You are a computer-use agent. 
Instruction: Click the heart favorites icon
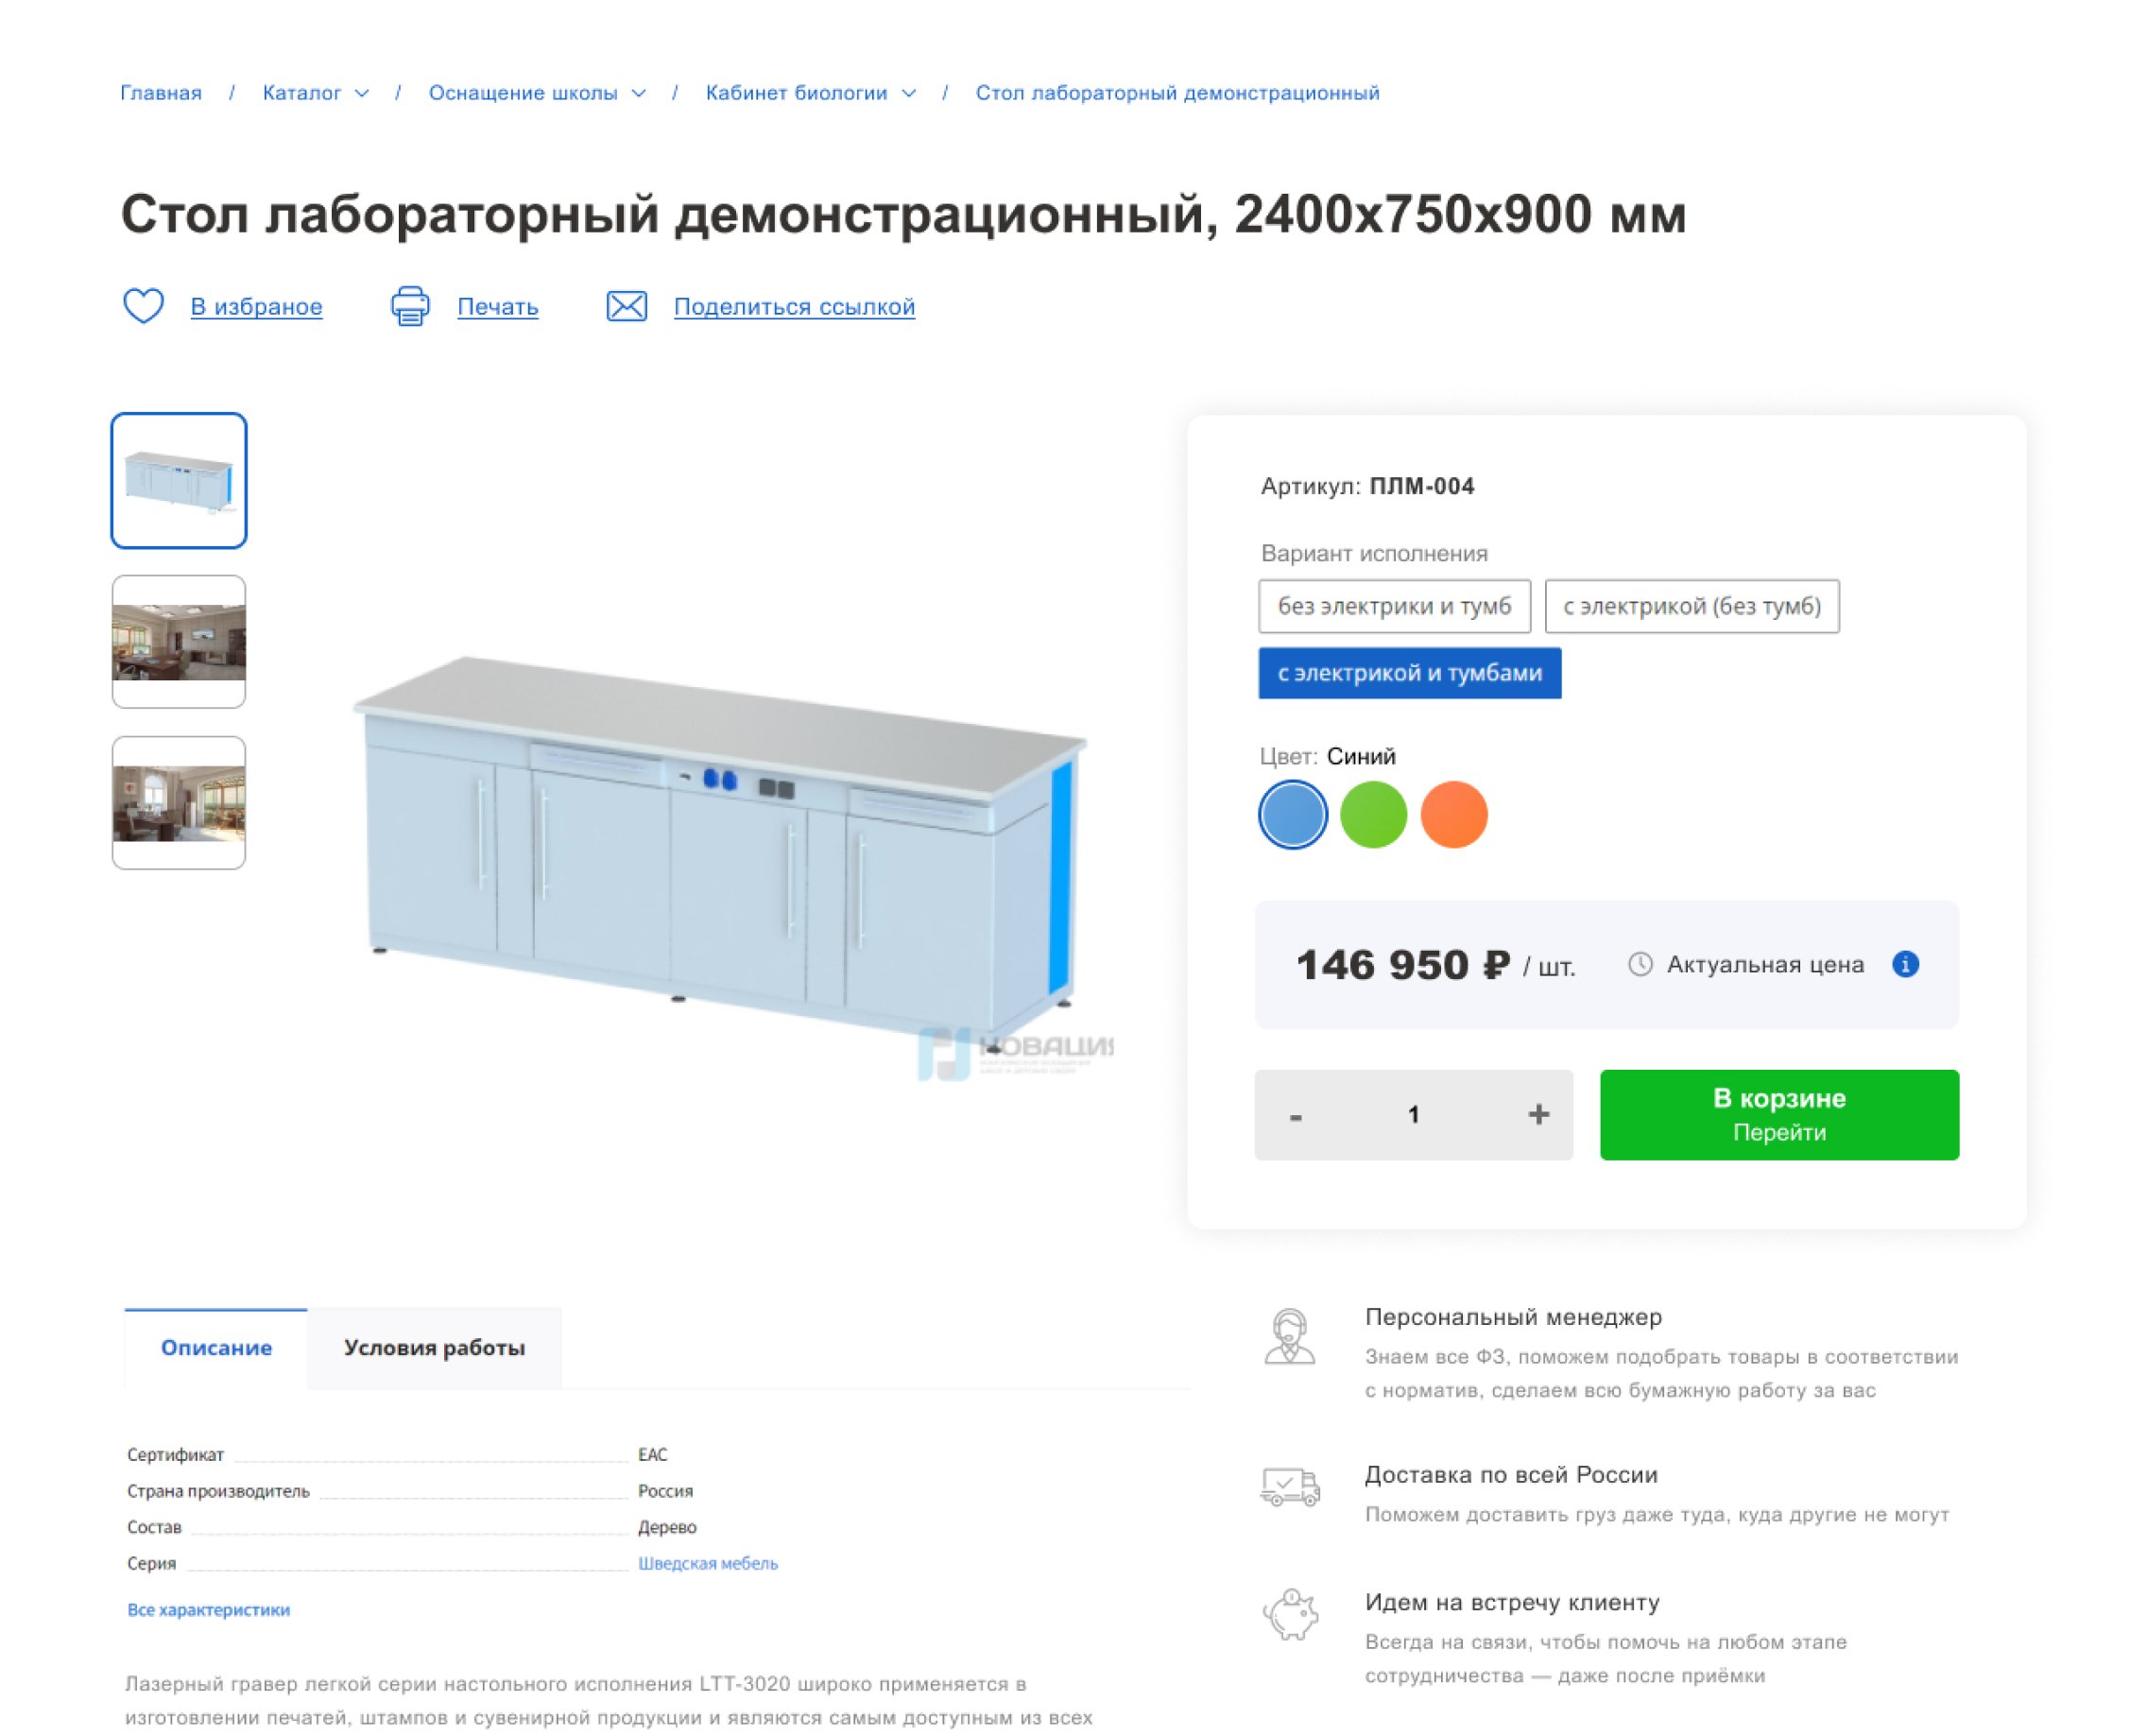(143, 306)
